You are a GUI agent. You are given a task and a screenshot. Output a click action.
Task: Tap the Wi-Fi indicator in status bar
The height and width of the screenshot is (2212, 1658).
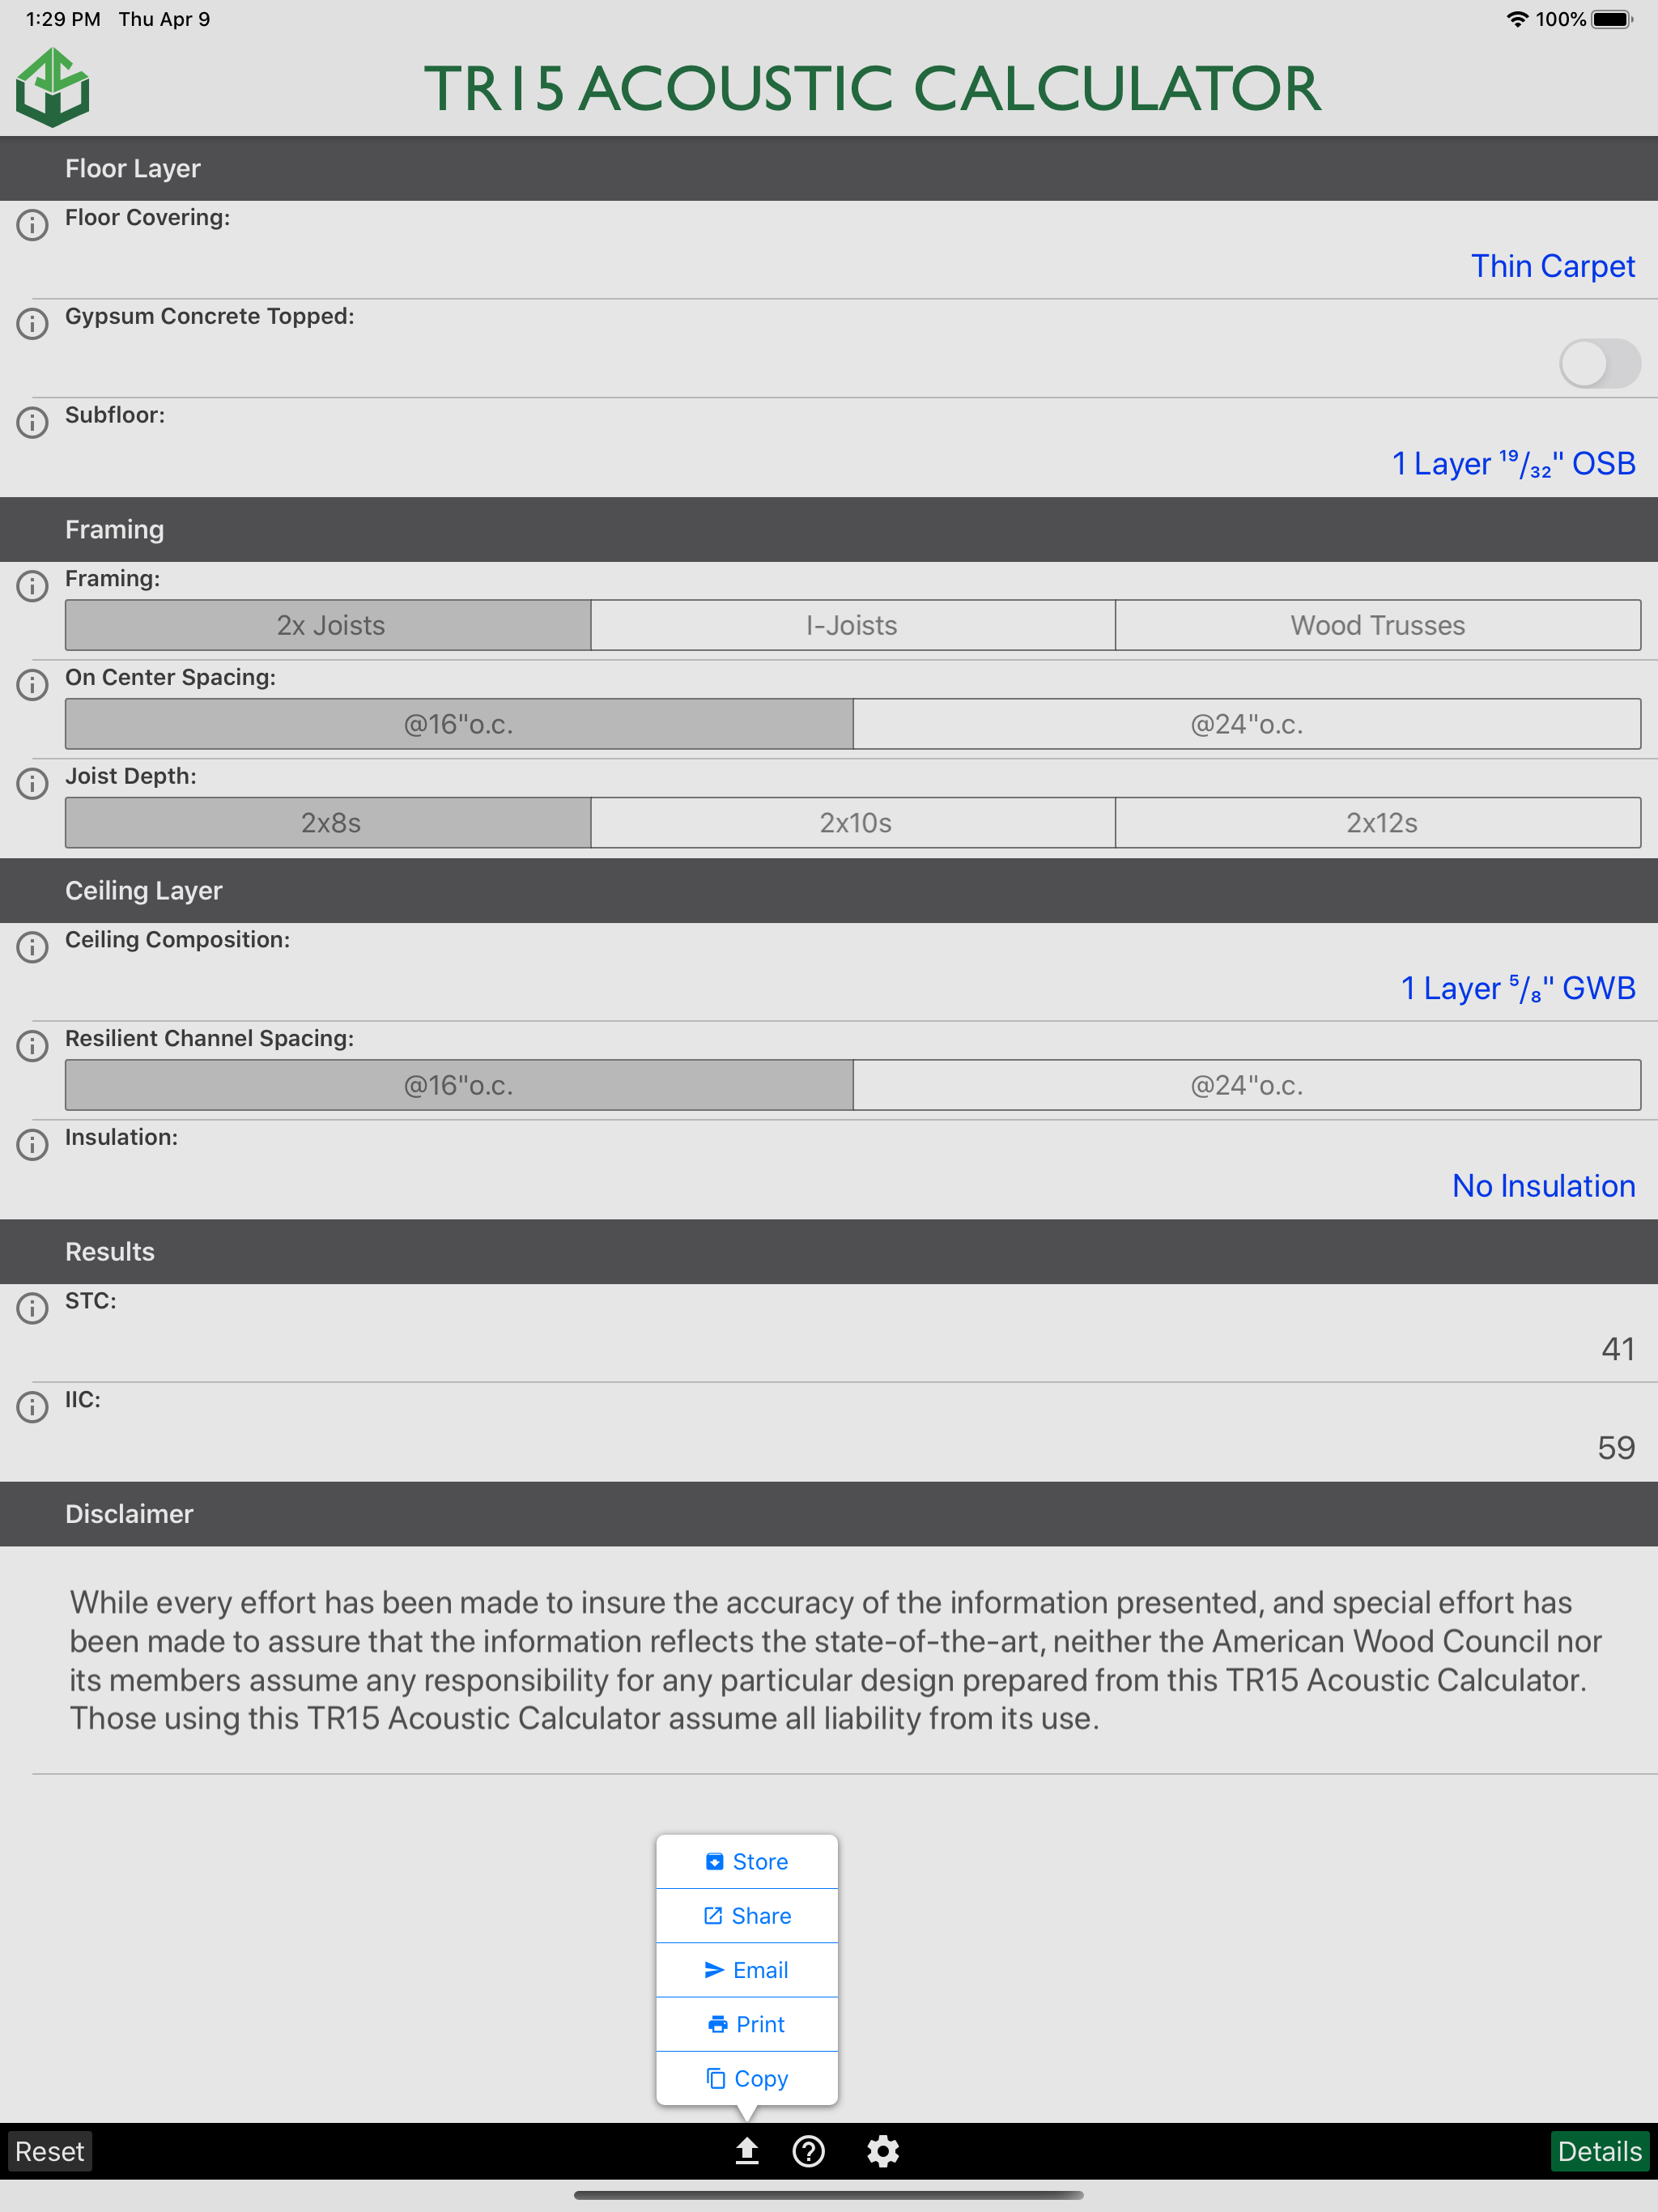[x=1517, y=19]
